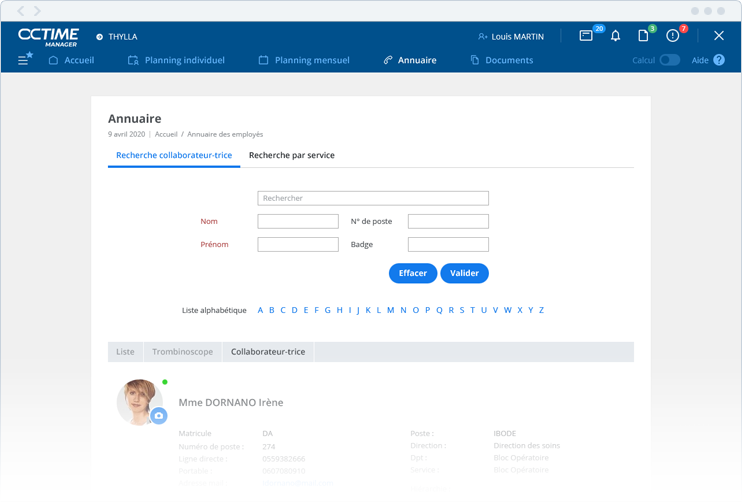Open messages icon with 20 badge
The height and width of the screenshot is (502, 742).
pyautogui.click(x=587, y=36)
